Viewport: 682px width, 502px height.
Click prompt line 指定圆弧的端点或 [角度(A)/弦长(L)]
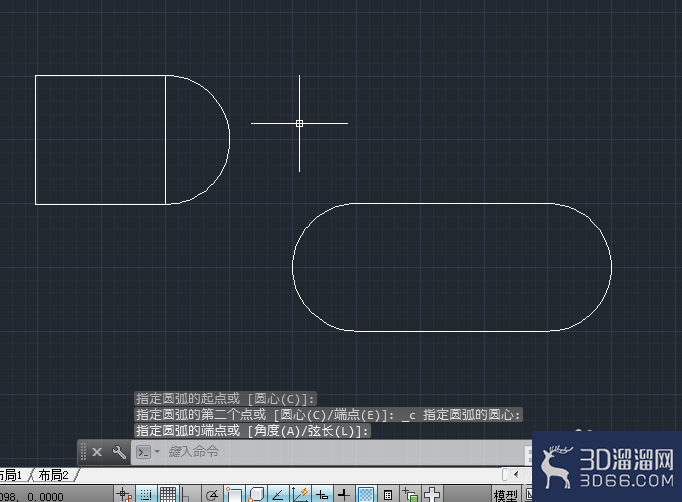253,431
